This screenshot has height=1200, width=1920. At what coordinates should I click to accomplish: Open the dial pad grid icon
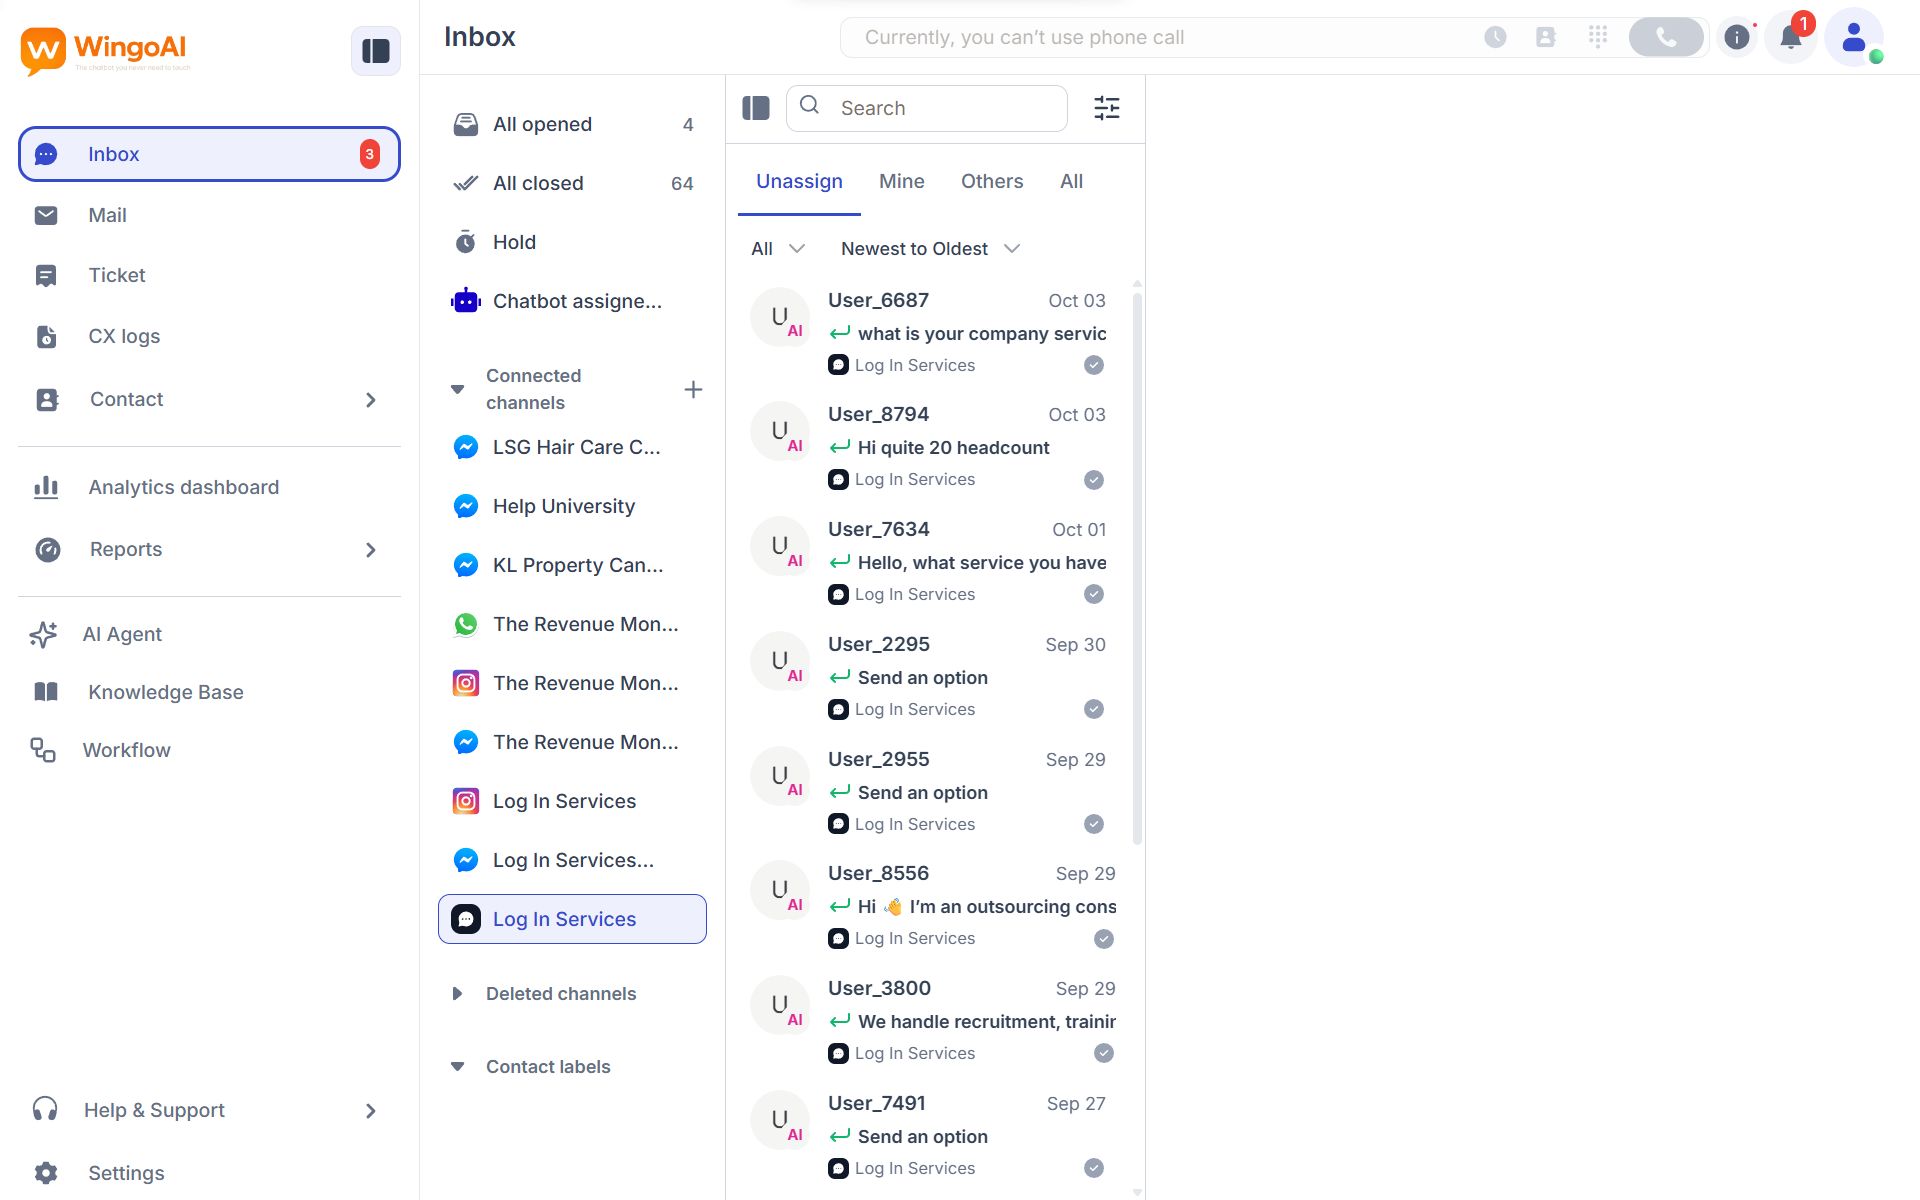(1598, 37)
